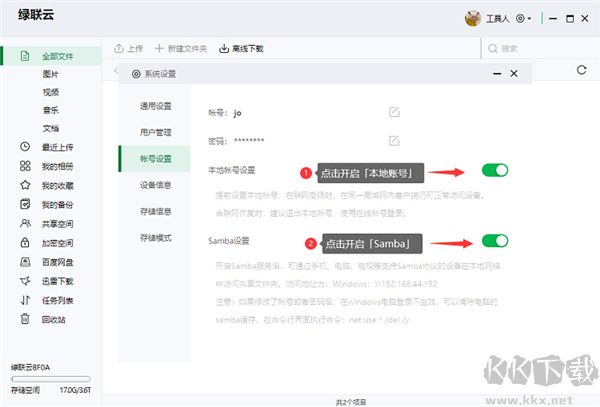Close the 系统设置 dialog

(x=514, y=73)
